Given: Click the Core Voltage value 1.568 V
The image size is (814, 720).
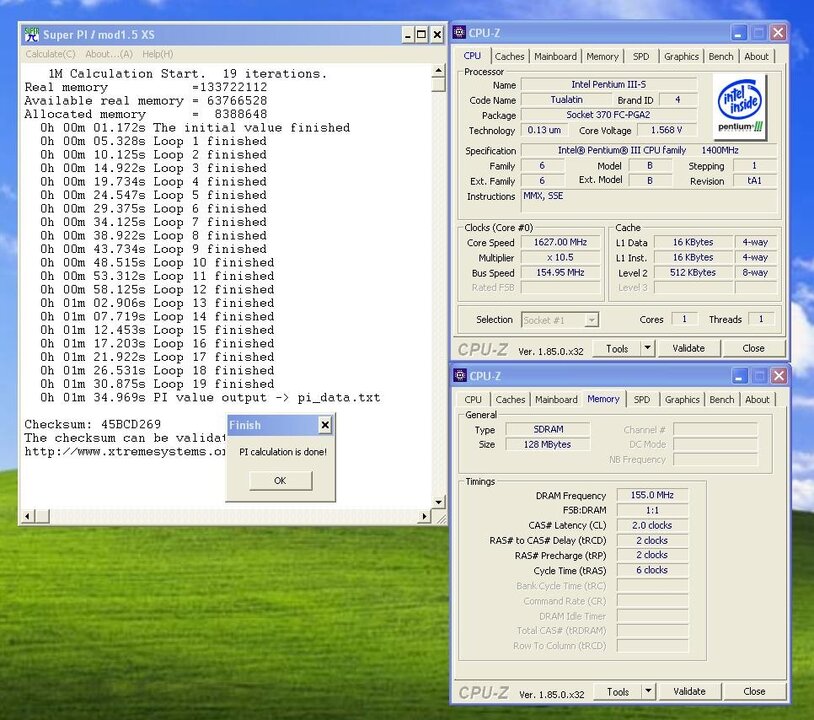Looking at the screenshot, I should (666, 130).
